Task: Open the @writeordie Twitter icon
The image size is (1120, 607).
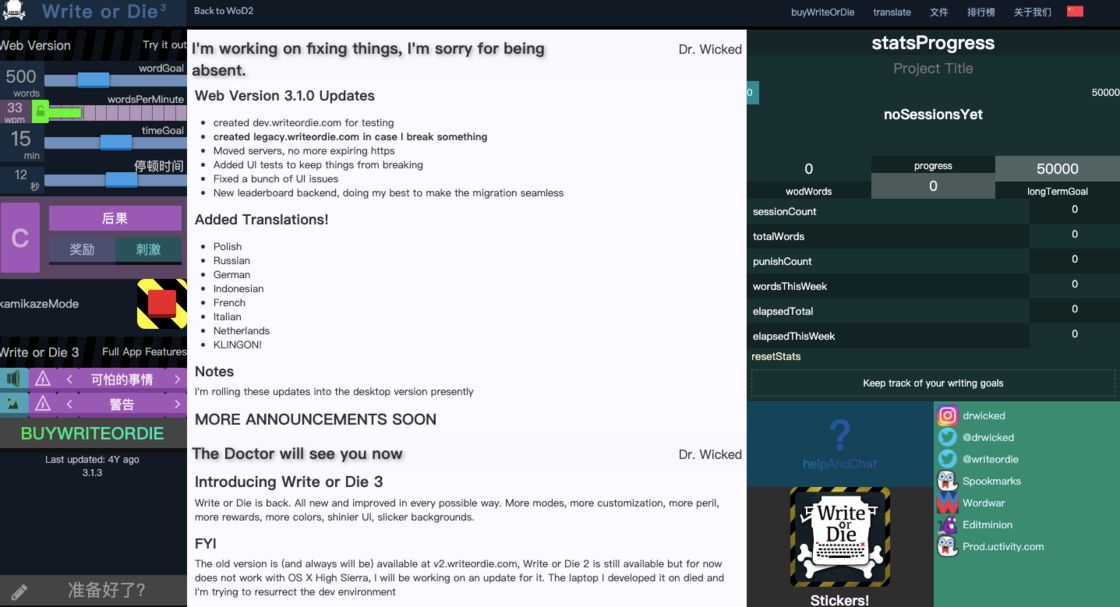Action: point(947,459)
